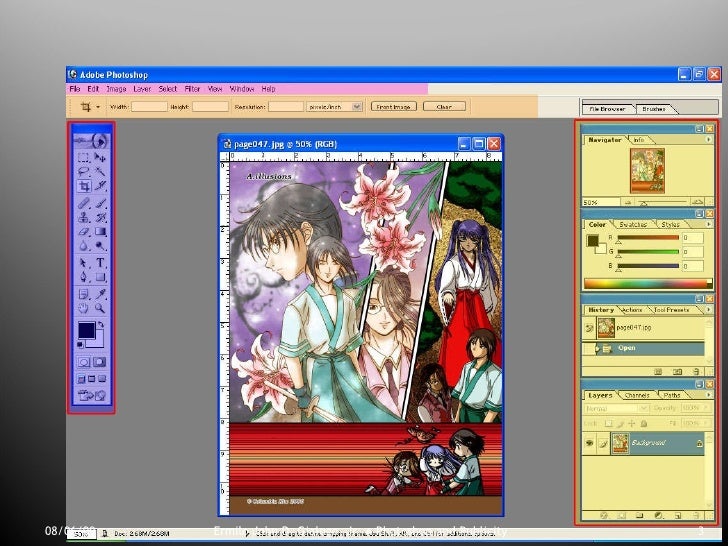Click the Front Image button
Screen dimensions: 728x546
394,107
